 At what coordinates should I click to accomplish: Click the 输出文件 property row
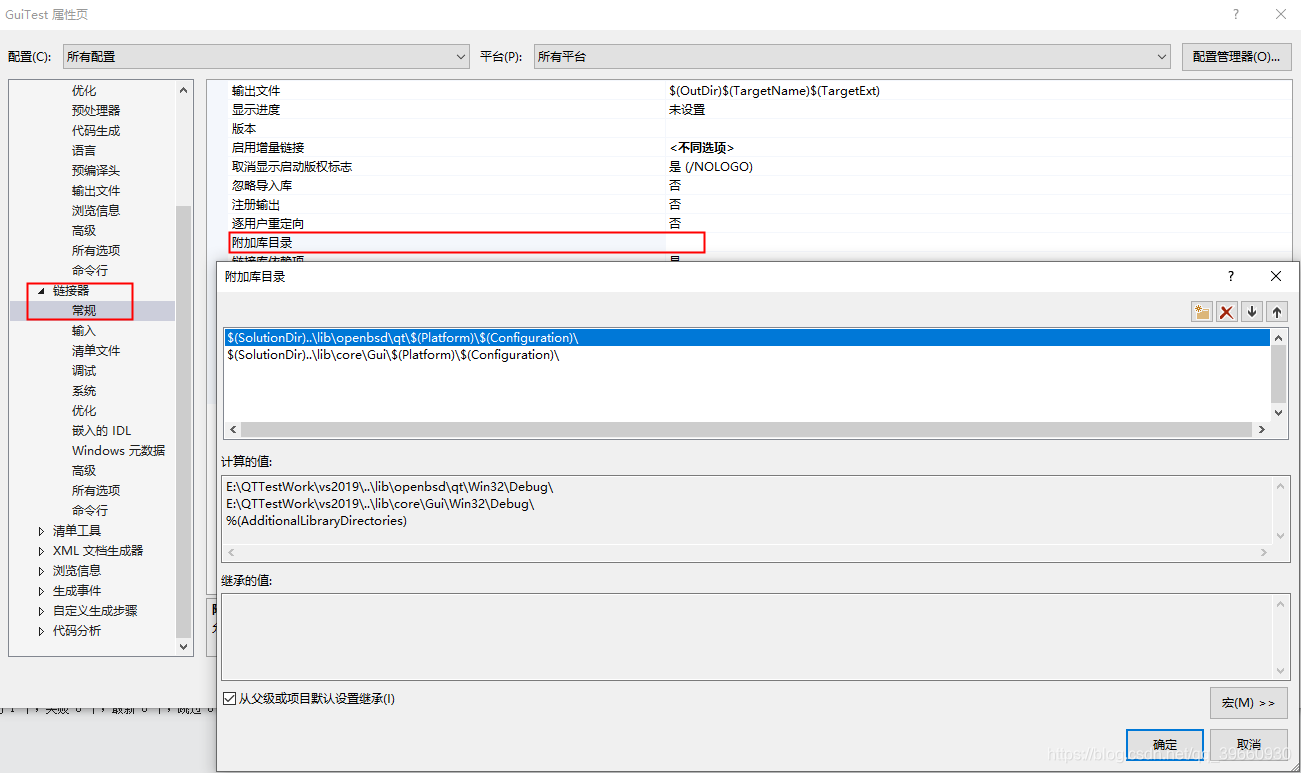pyautogui.click(x=760, y=91)
